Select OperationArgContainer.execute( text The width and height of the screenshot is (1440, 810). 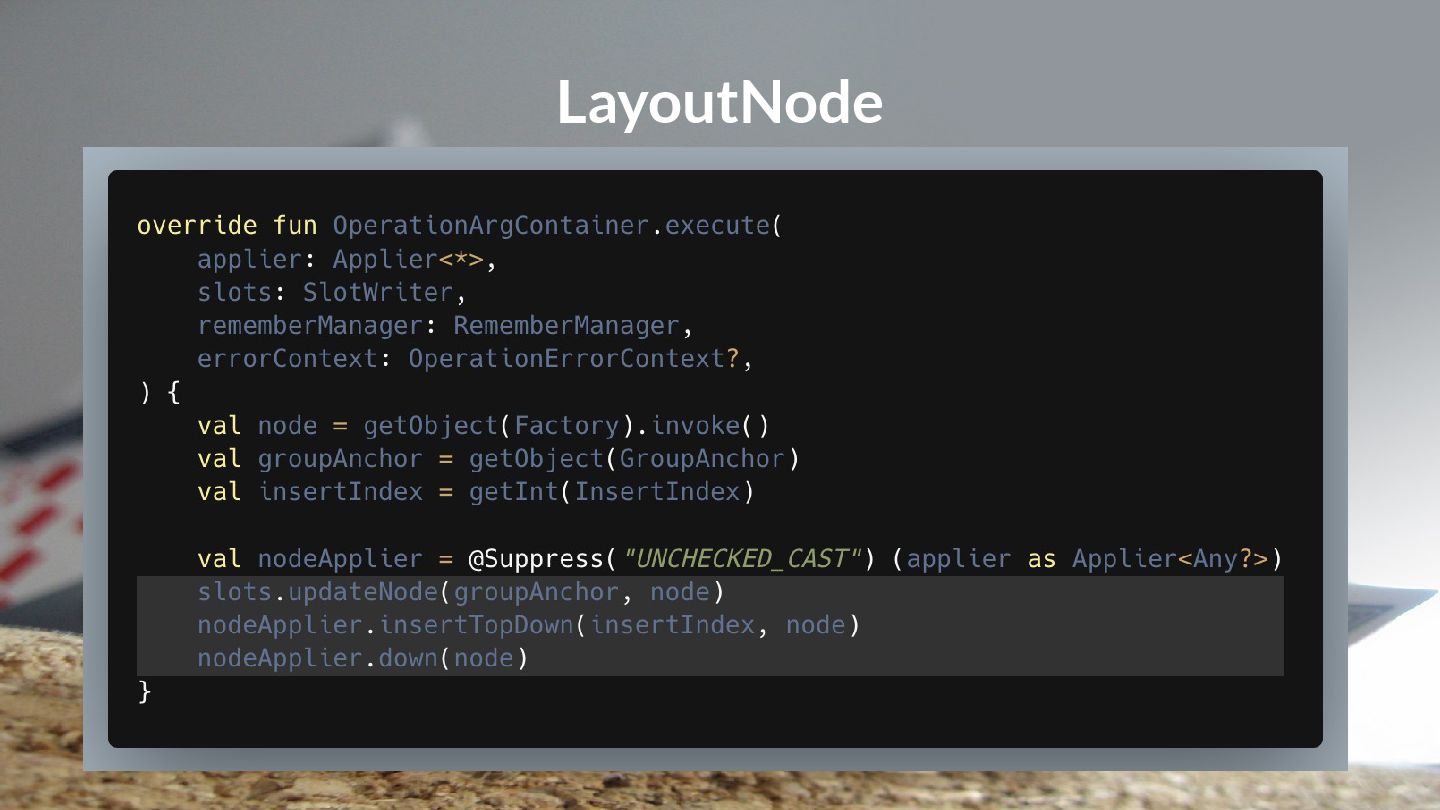(557, 225)
